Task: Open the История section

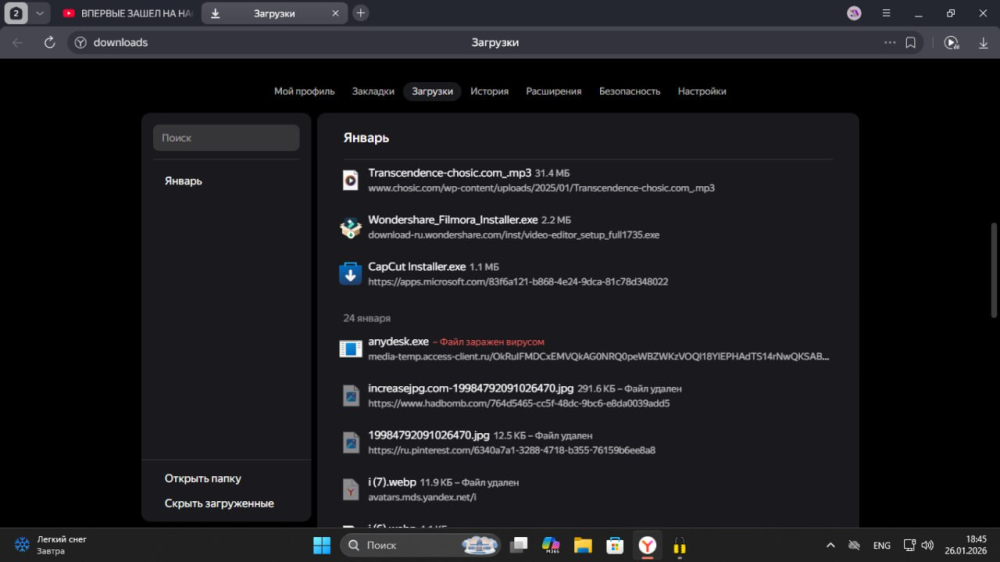Action: pyautogui.click(x=489, y=91)
